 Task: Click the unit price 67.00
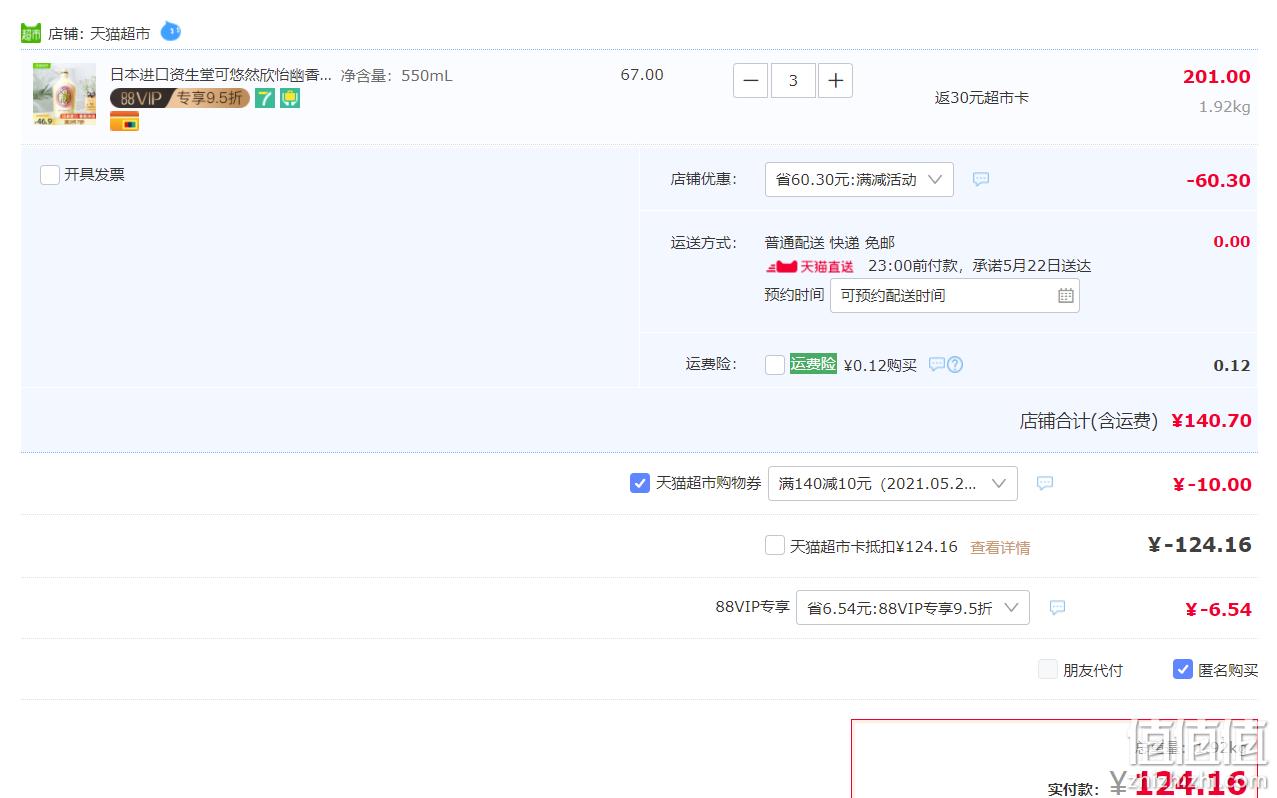click(642, 75)
